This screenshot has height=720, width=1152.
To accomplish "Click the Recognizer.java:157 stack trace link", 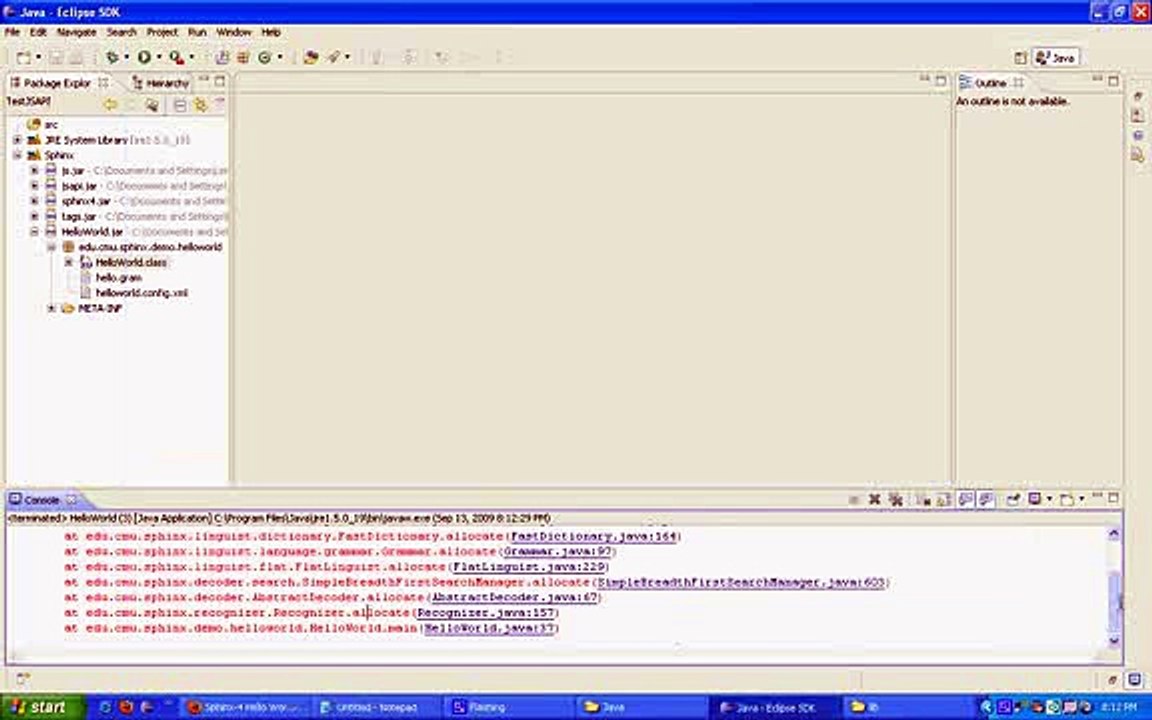I will pyautogui.click(x=486, y=613).
